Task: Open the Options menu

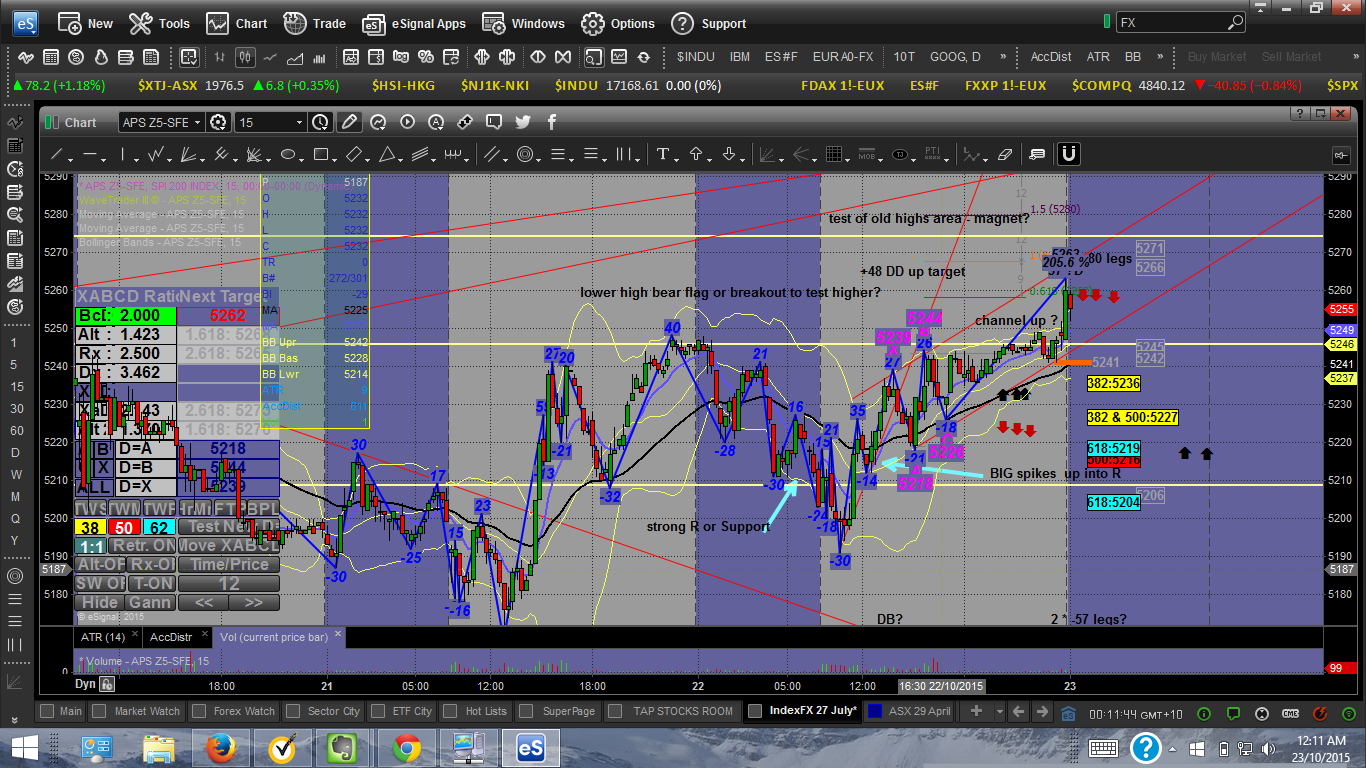Action: pos(617,23)
